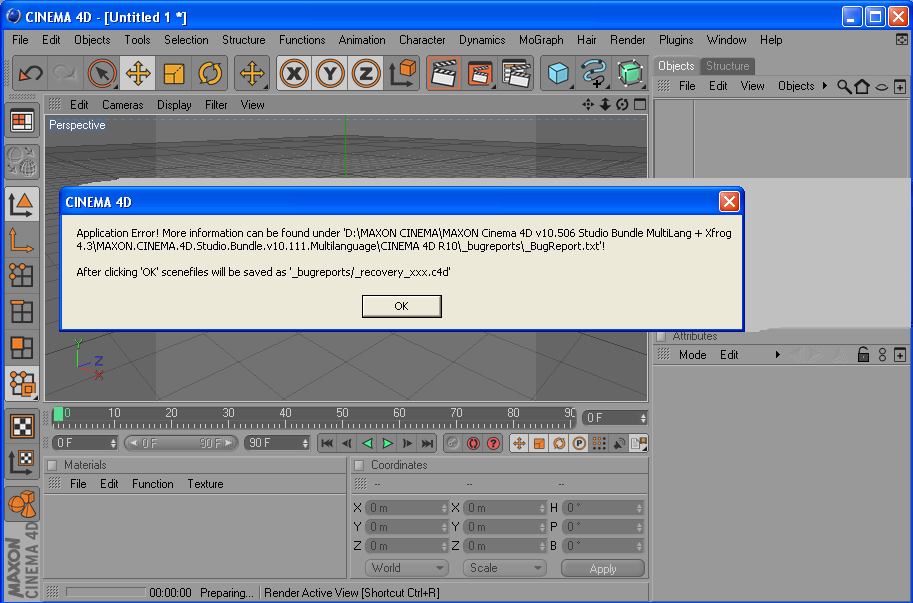The image size is (913, 603).
Task: Select the Live Selection tool
Action: tap(102, 73)
